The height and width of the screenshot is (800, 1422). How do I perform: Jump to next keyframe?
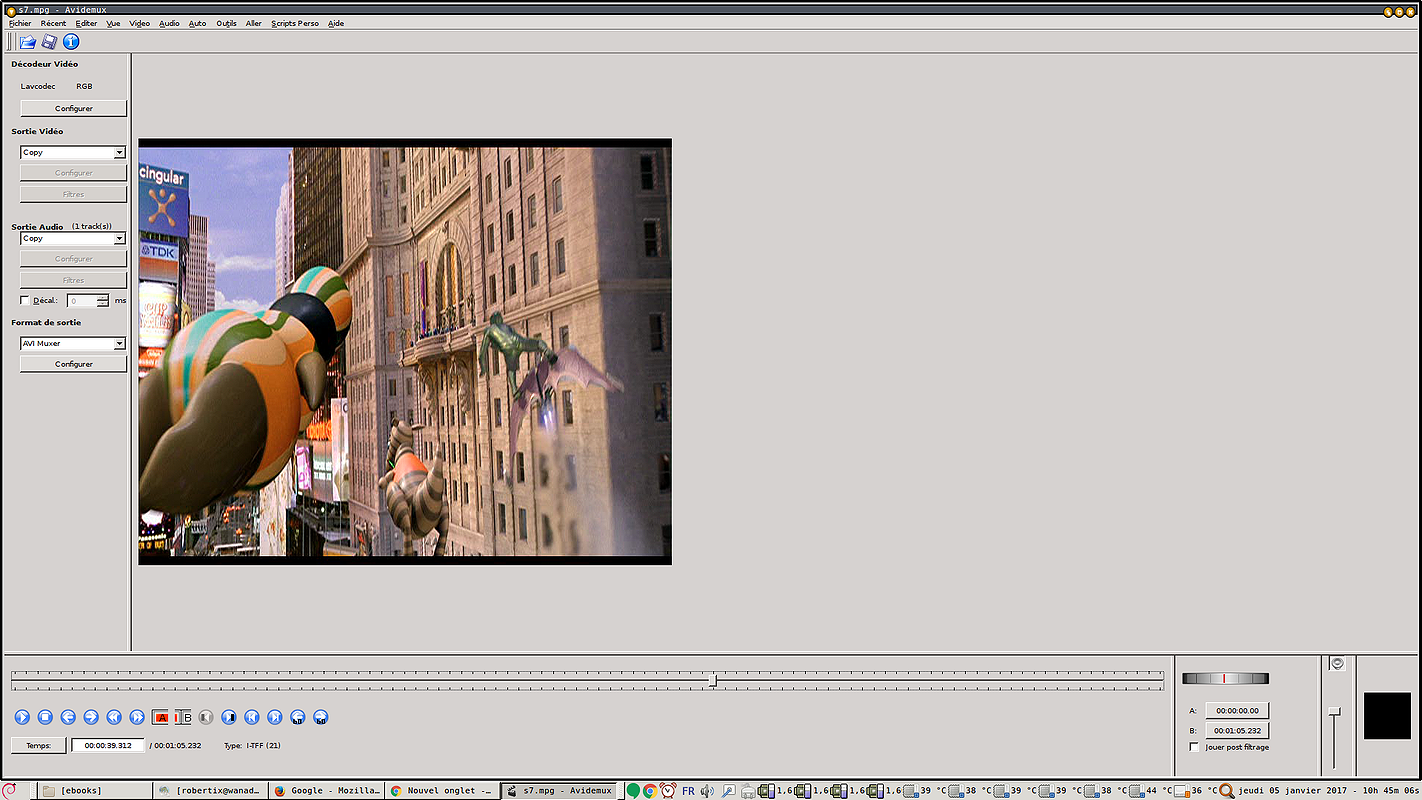pos(137,717)
